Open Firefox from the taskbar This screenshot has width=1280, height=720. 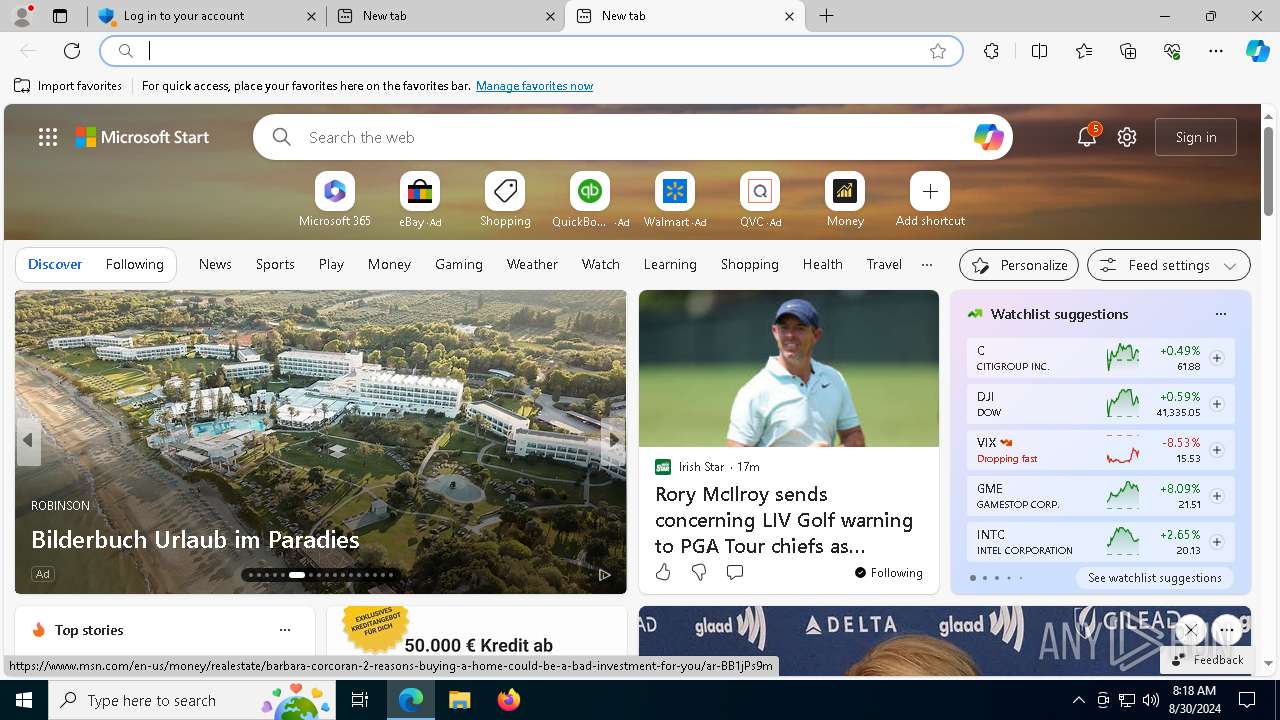tap(509, 700)
